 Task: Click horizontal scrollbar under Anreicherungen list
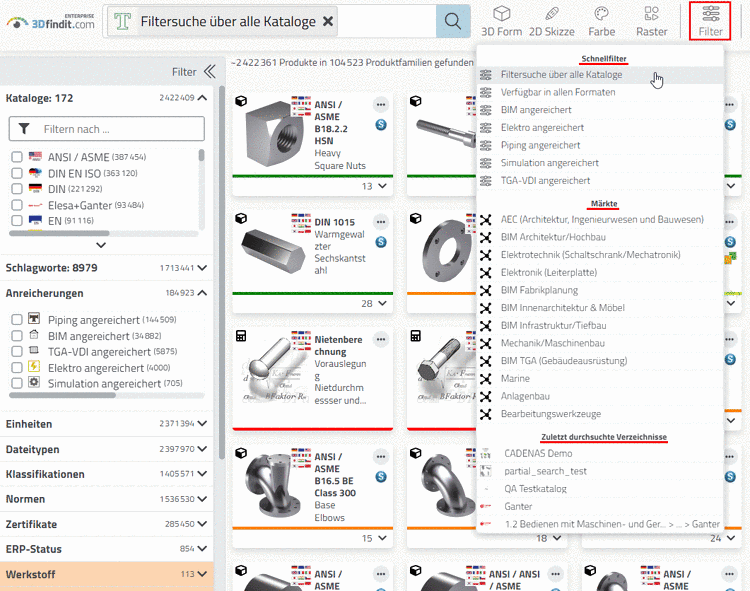click(62, 395)
